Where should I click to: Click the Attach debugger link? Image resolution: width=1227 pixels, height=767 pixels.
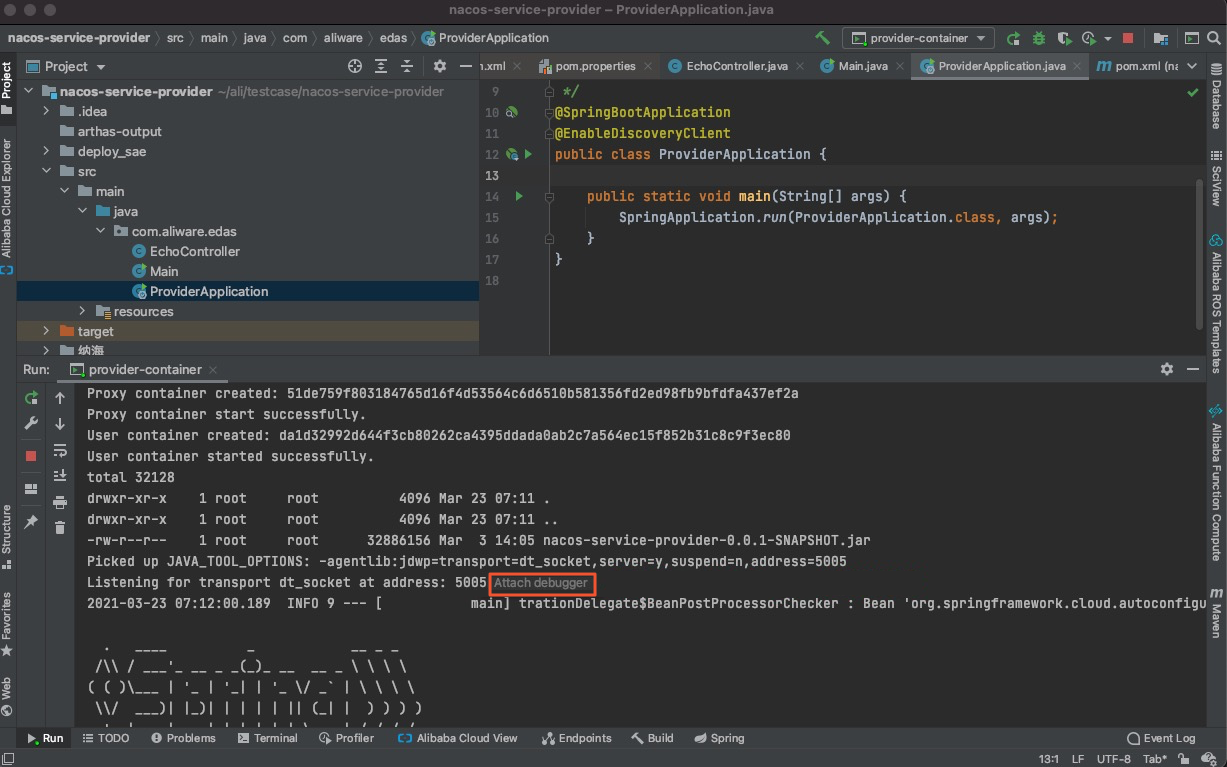tap(542, 583)
